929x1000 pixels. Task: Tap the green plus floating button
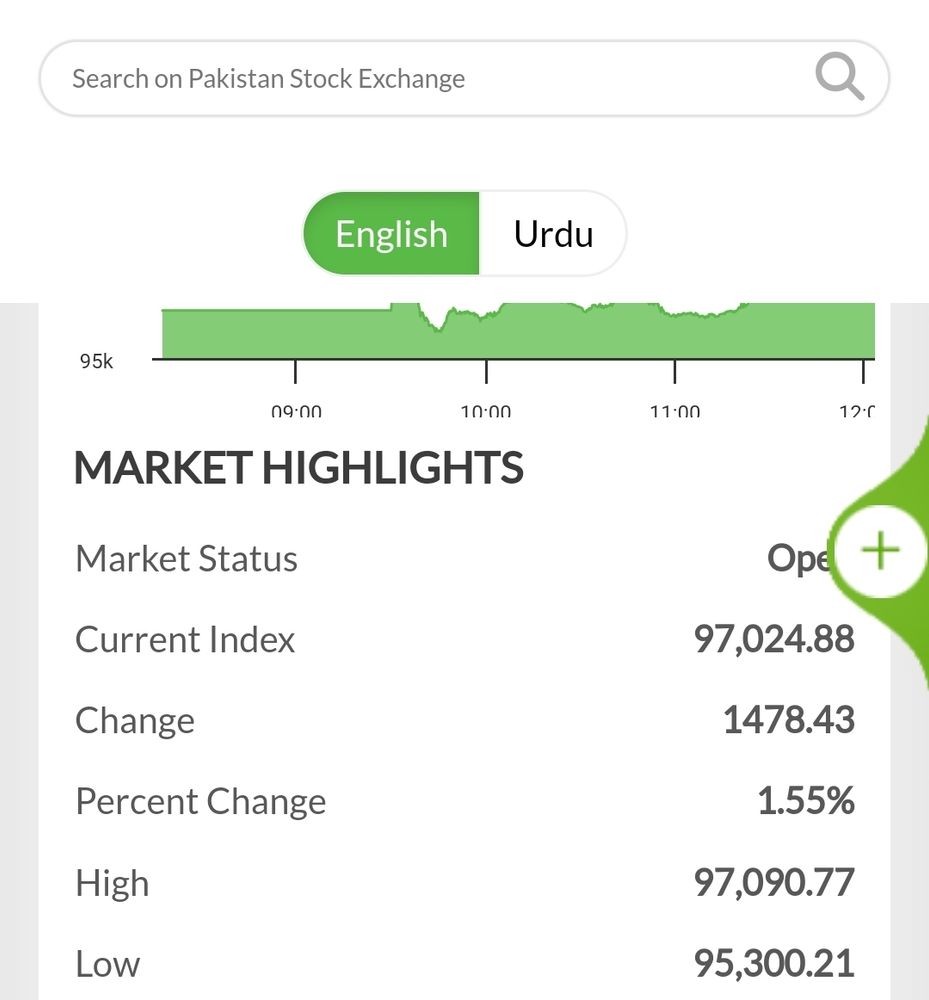coord(881,551)
